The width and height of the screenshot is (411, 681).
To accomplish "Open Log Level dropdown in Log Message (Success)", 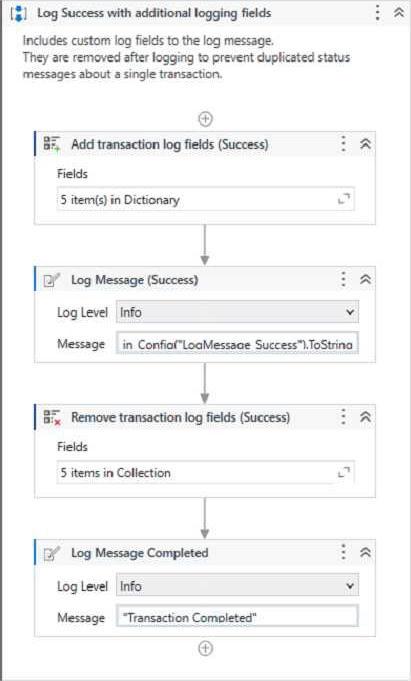I will click(237, 312).
